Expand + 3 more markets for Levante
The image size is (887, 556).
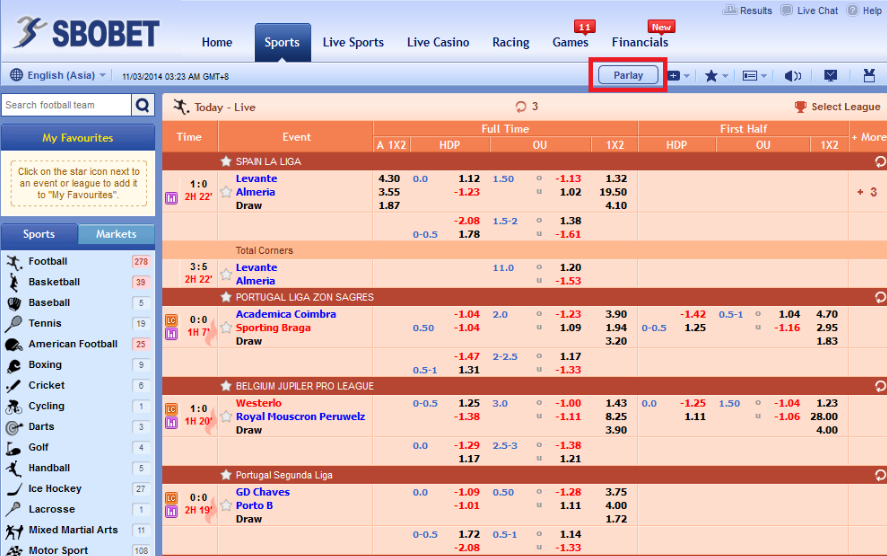867,192
